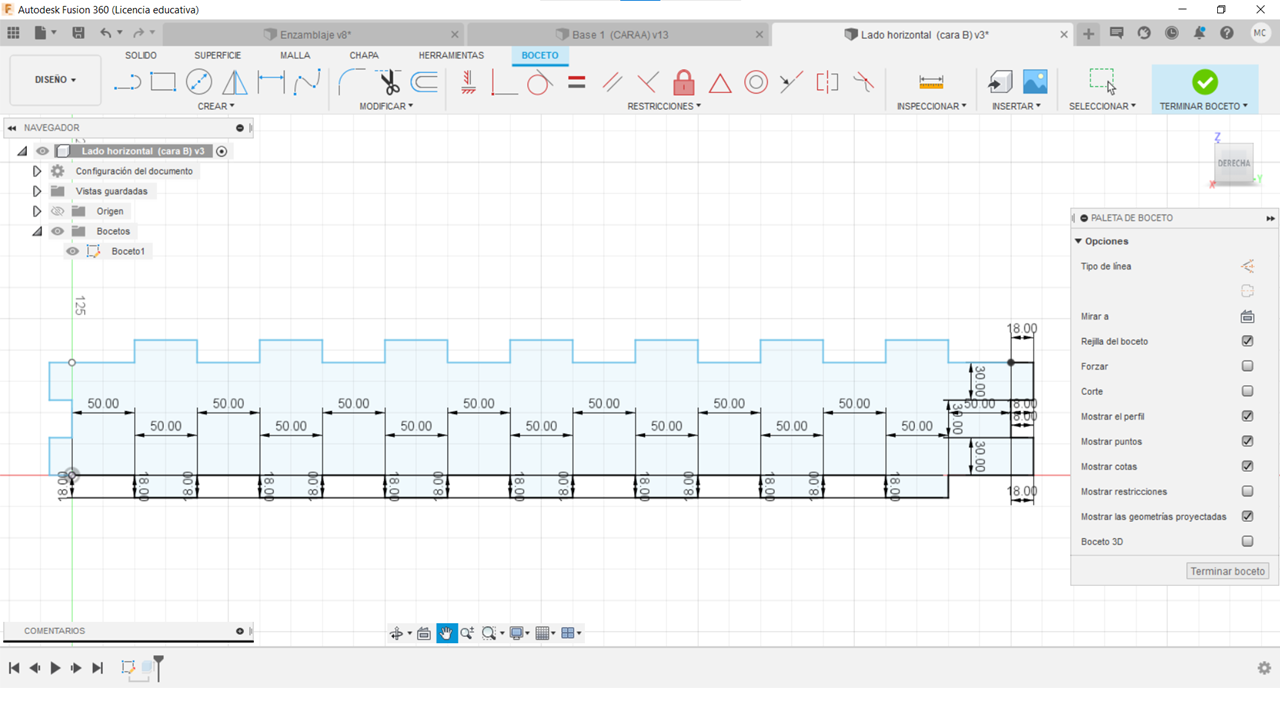Open the INSPECCIONAR dropdown menu
Viewport: 1280px width, 720px height.
[932, 106]
